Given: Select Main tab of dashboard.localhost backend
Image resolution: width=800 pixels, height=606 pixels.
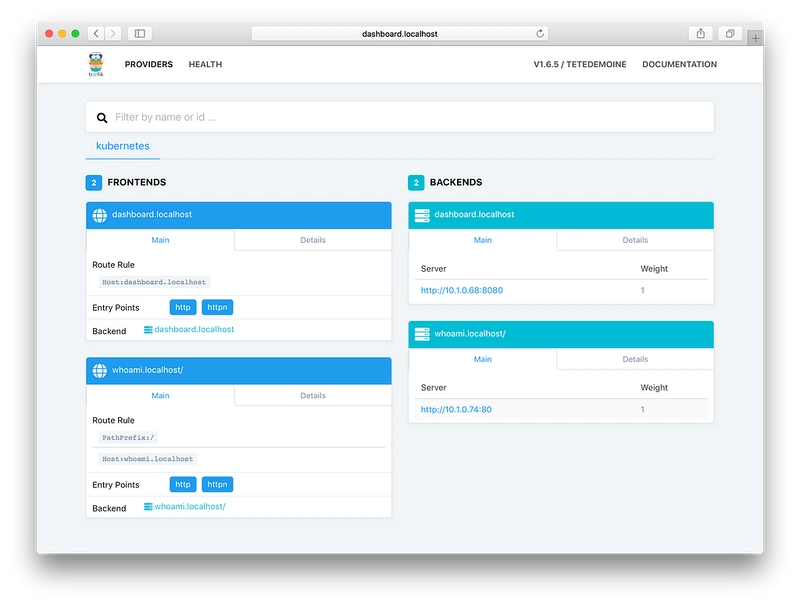Looking at the screenshot, I should [483, 240].
